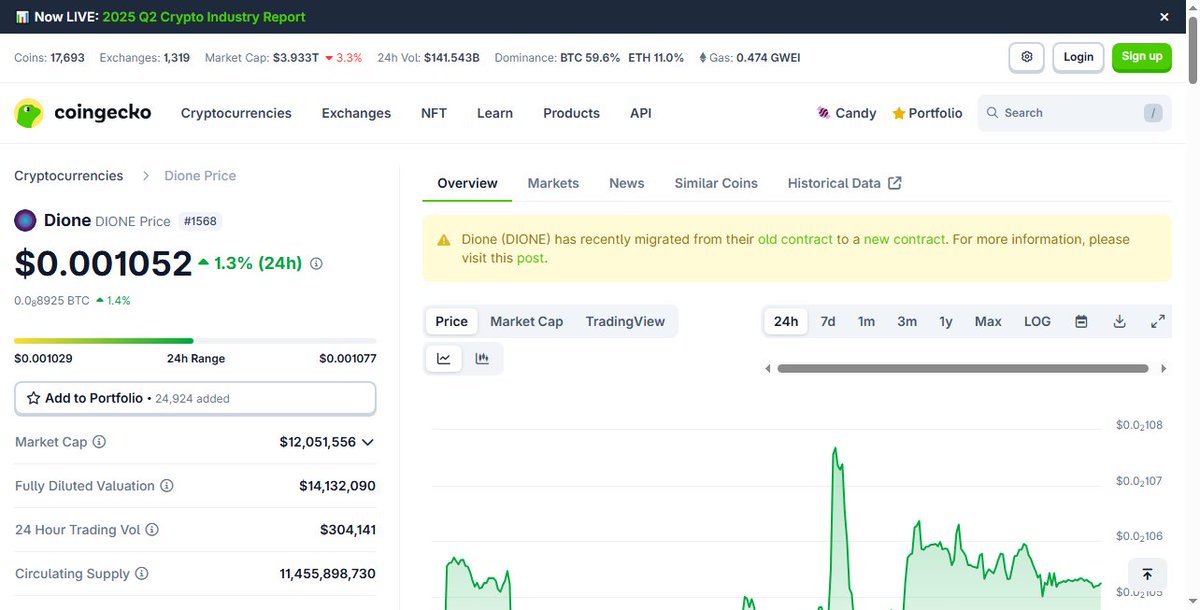Show Circulating Supply info tooltip

point(142,574)
